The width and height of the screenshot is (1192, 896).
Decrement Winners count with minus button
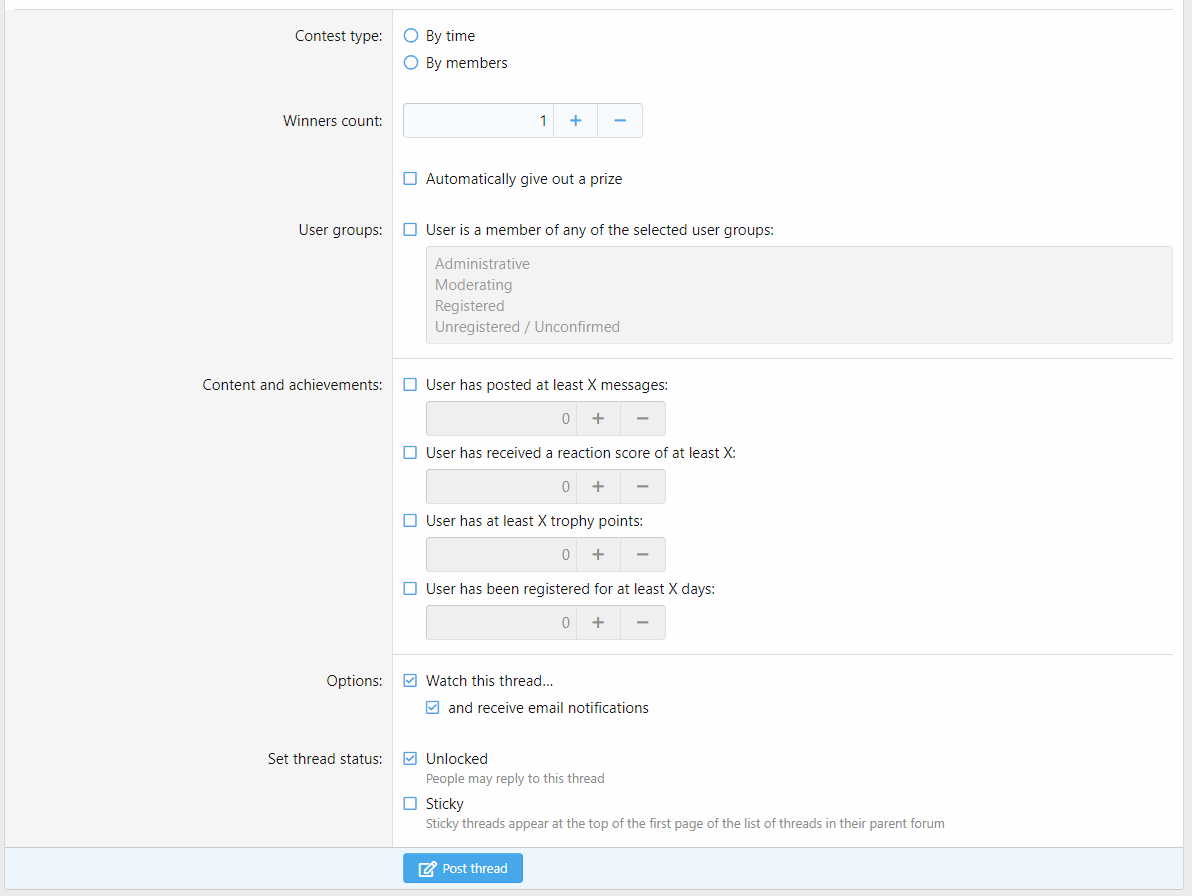tap(620, 119)
